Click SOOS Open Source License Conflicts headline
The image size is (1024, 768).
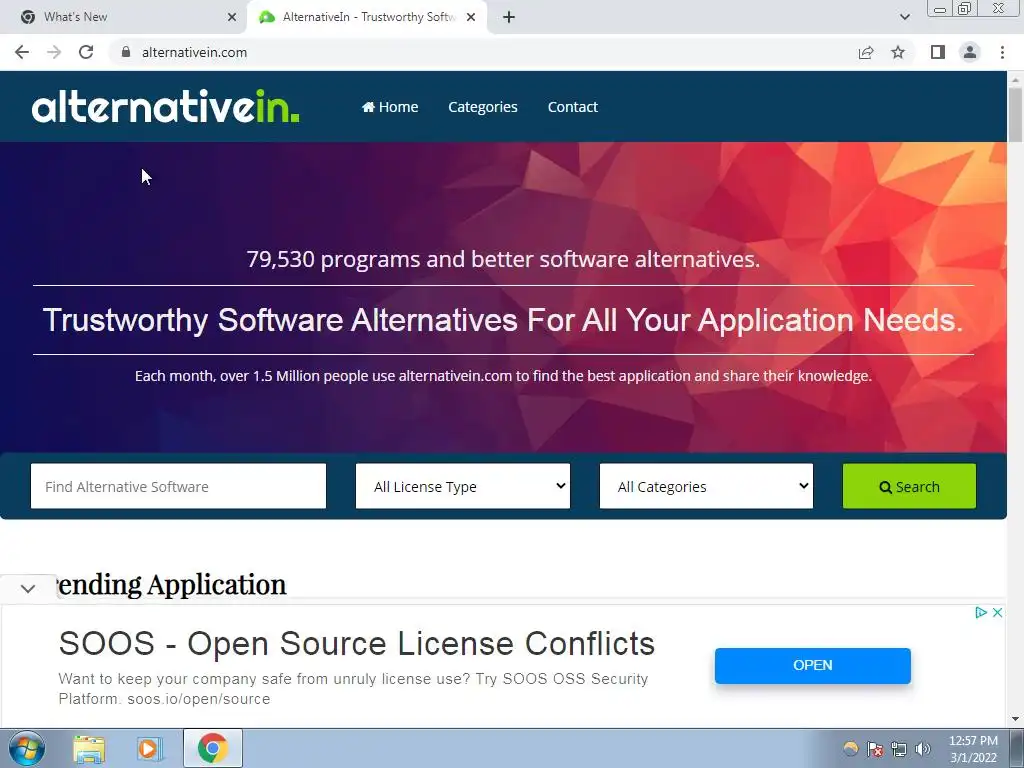click(x=357, y=643)
